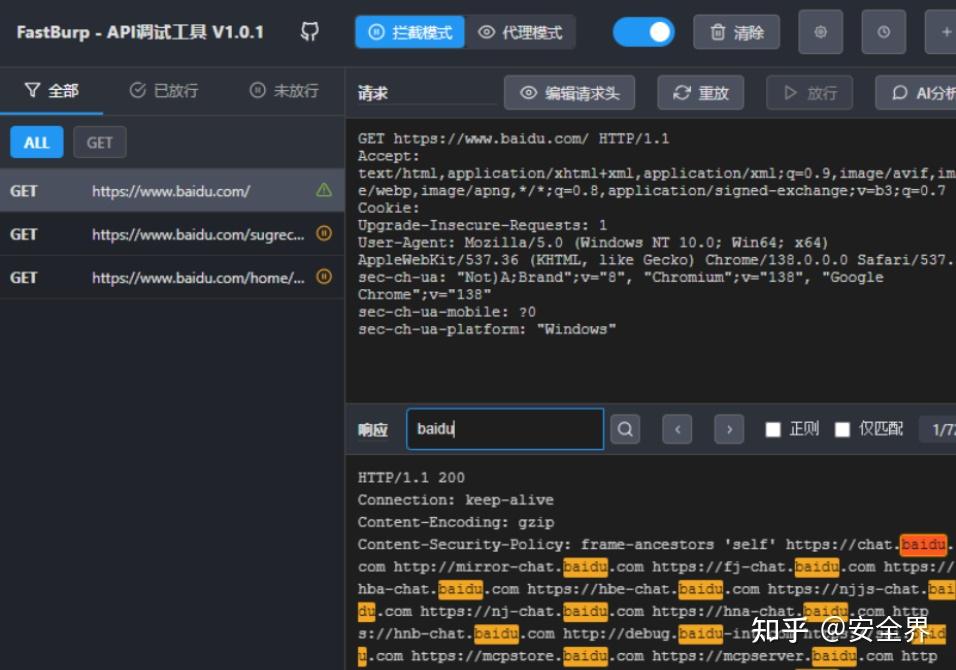Image resolution: width=956 pixels, height=670 pixels.
Task: Click the 'Cookie:' header line
Action: [x=388, y=208]
